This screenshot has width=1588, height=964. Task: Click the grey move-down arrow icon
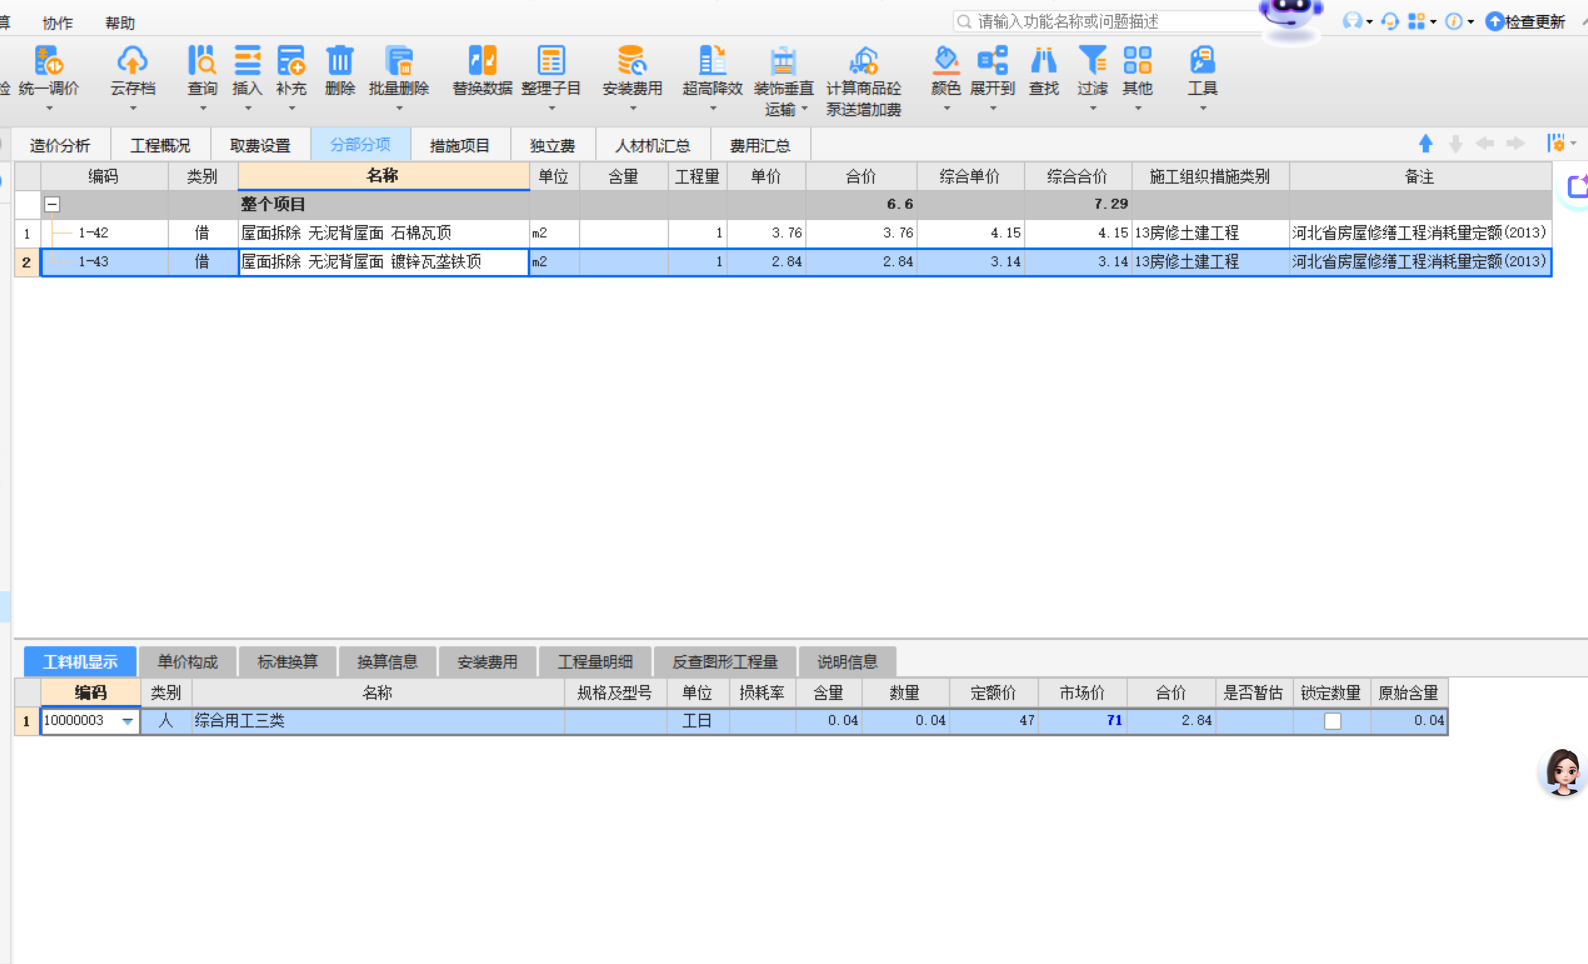click(1456, 144)
